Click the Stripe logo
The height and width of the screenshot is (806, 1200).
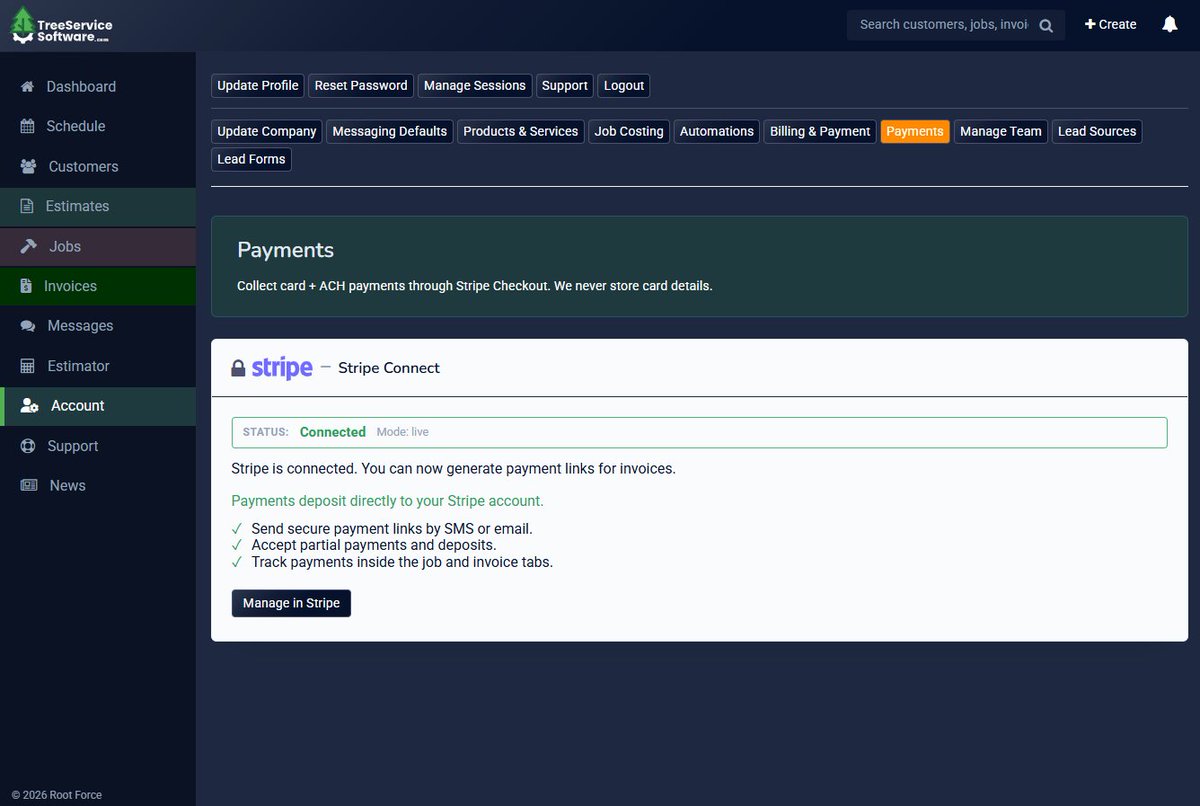(x=282, y=368)
